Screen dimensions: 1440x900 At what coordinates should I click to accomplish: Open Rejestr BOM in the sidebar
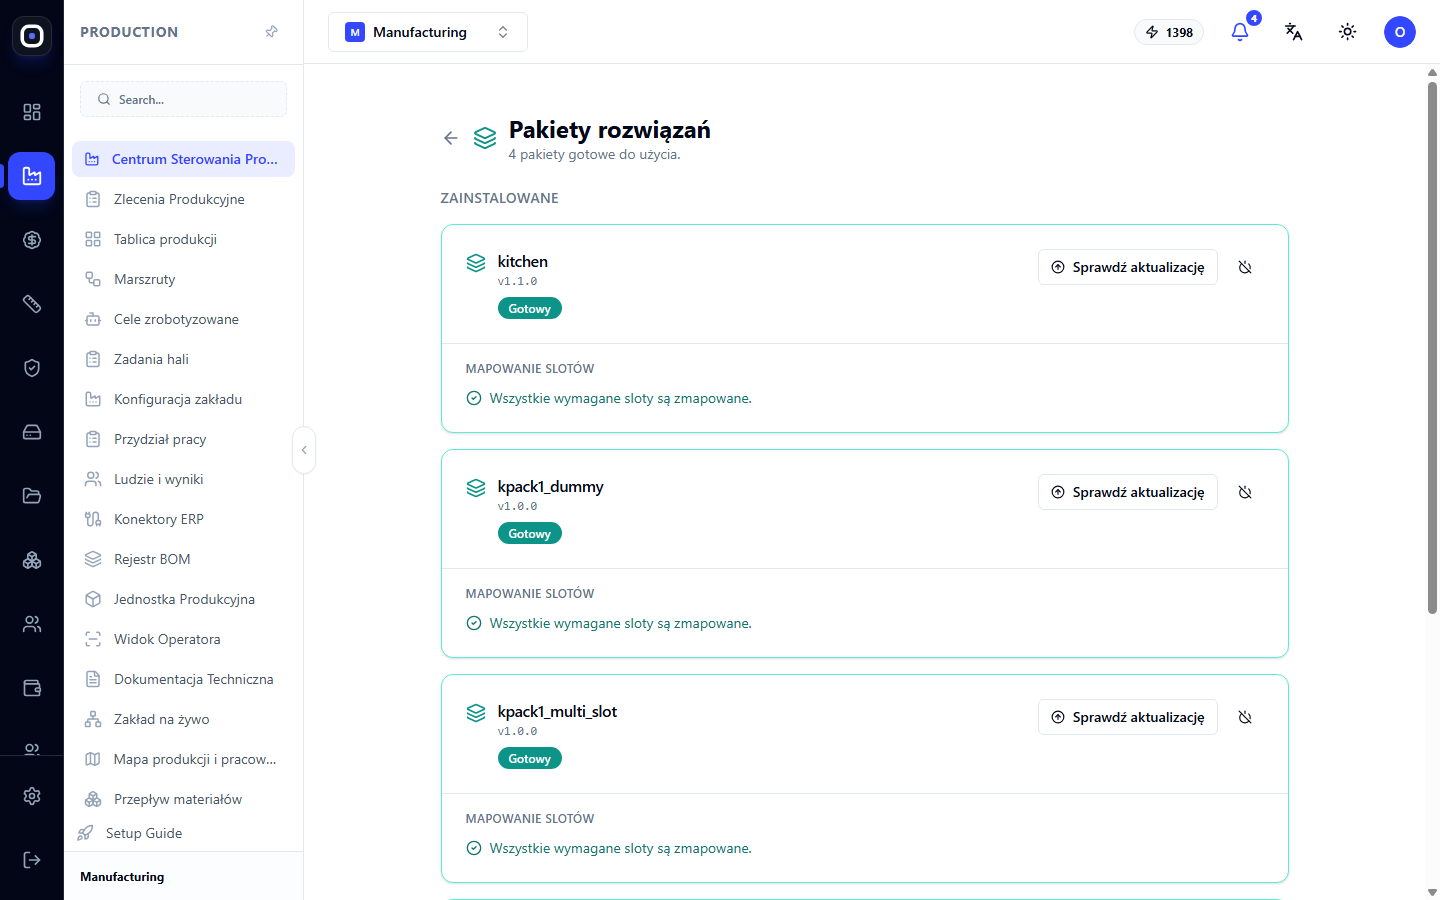click(184, 559)
